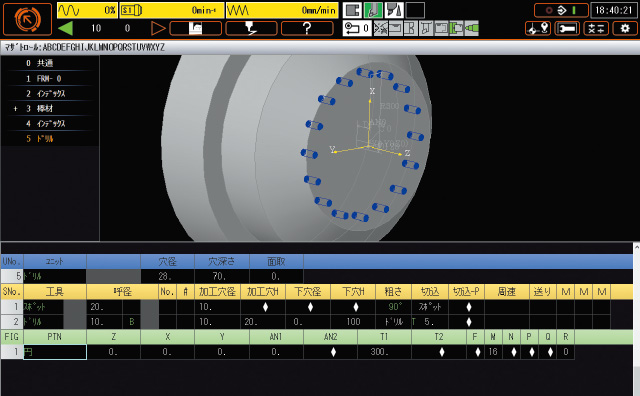640x396 pixels.
Task: Toggle the key lock indicator showing 0
Action: coord(357,29)
